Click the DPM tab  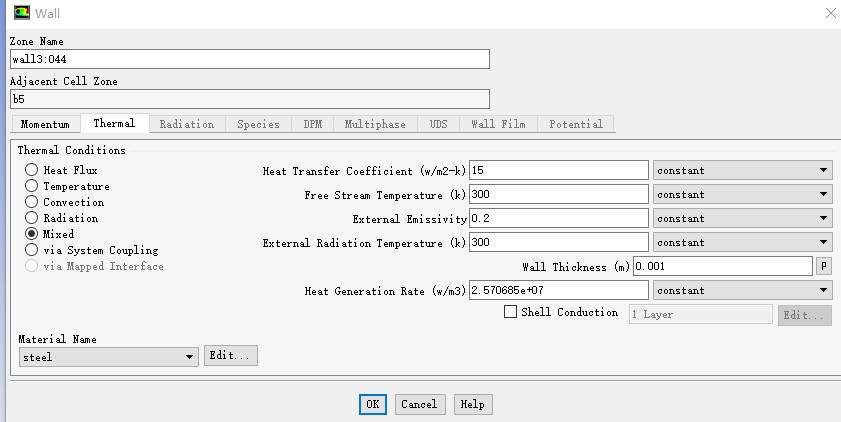click(x=313, y=124)
